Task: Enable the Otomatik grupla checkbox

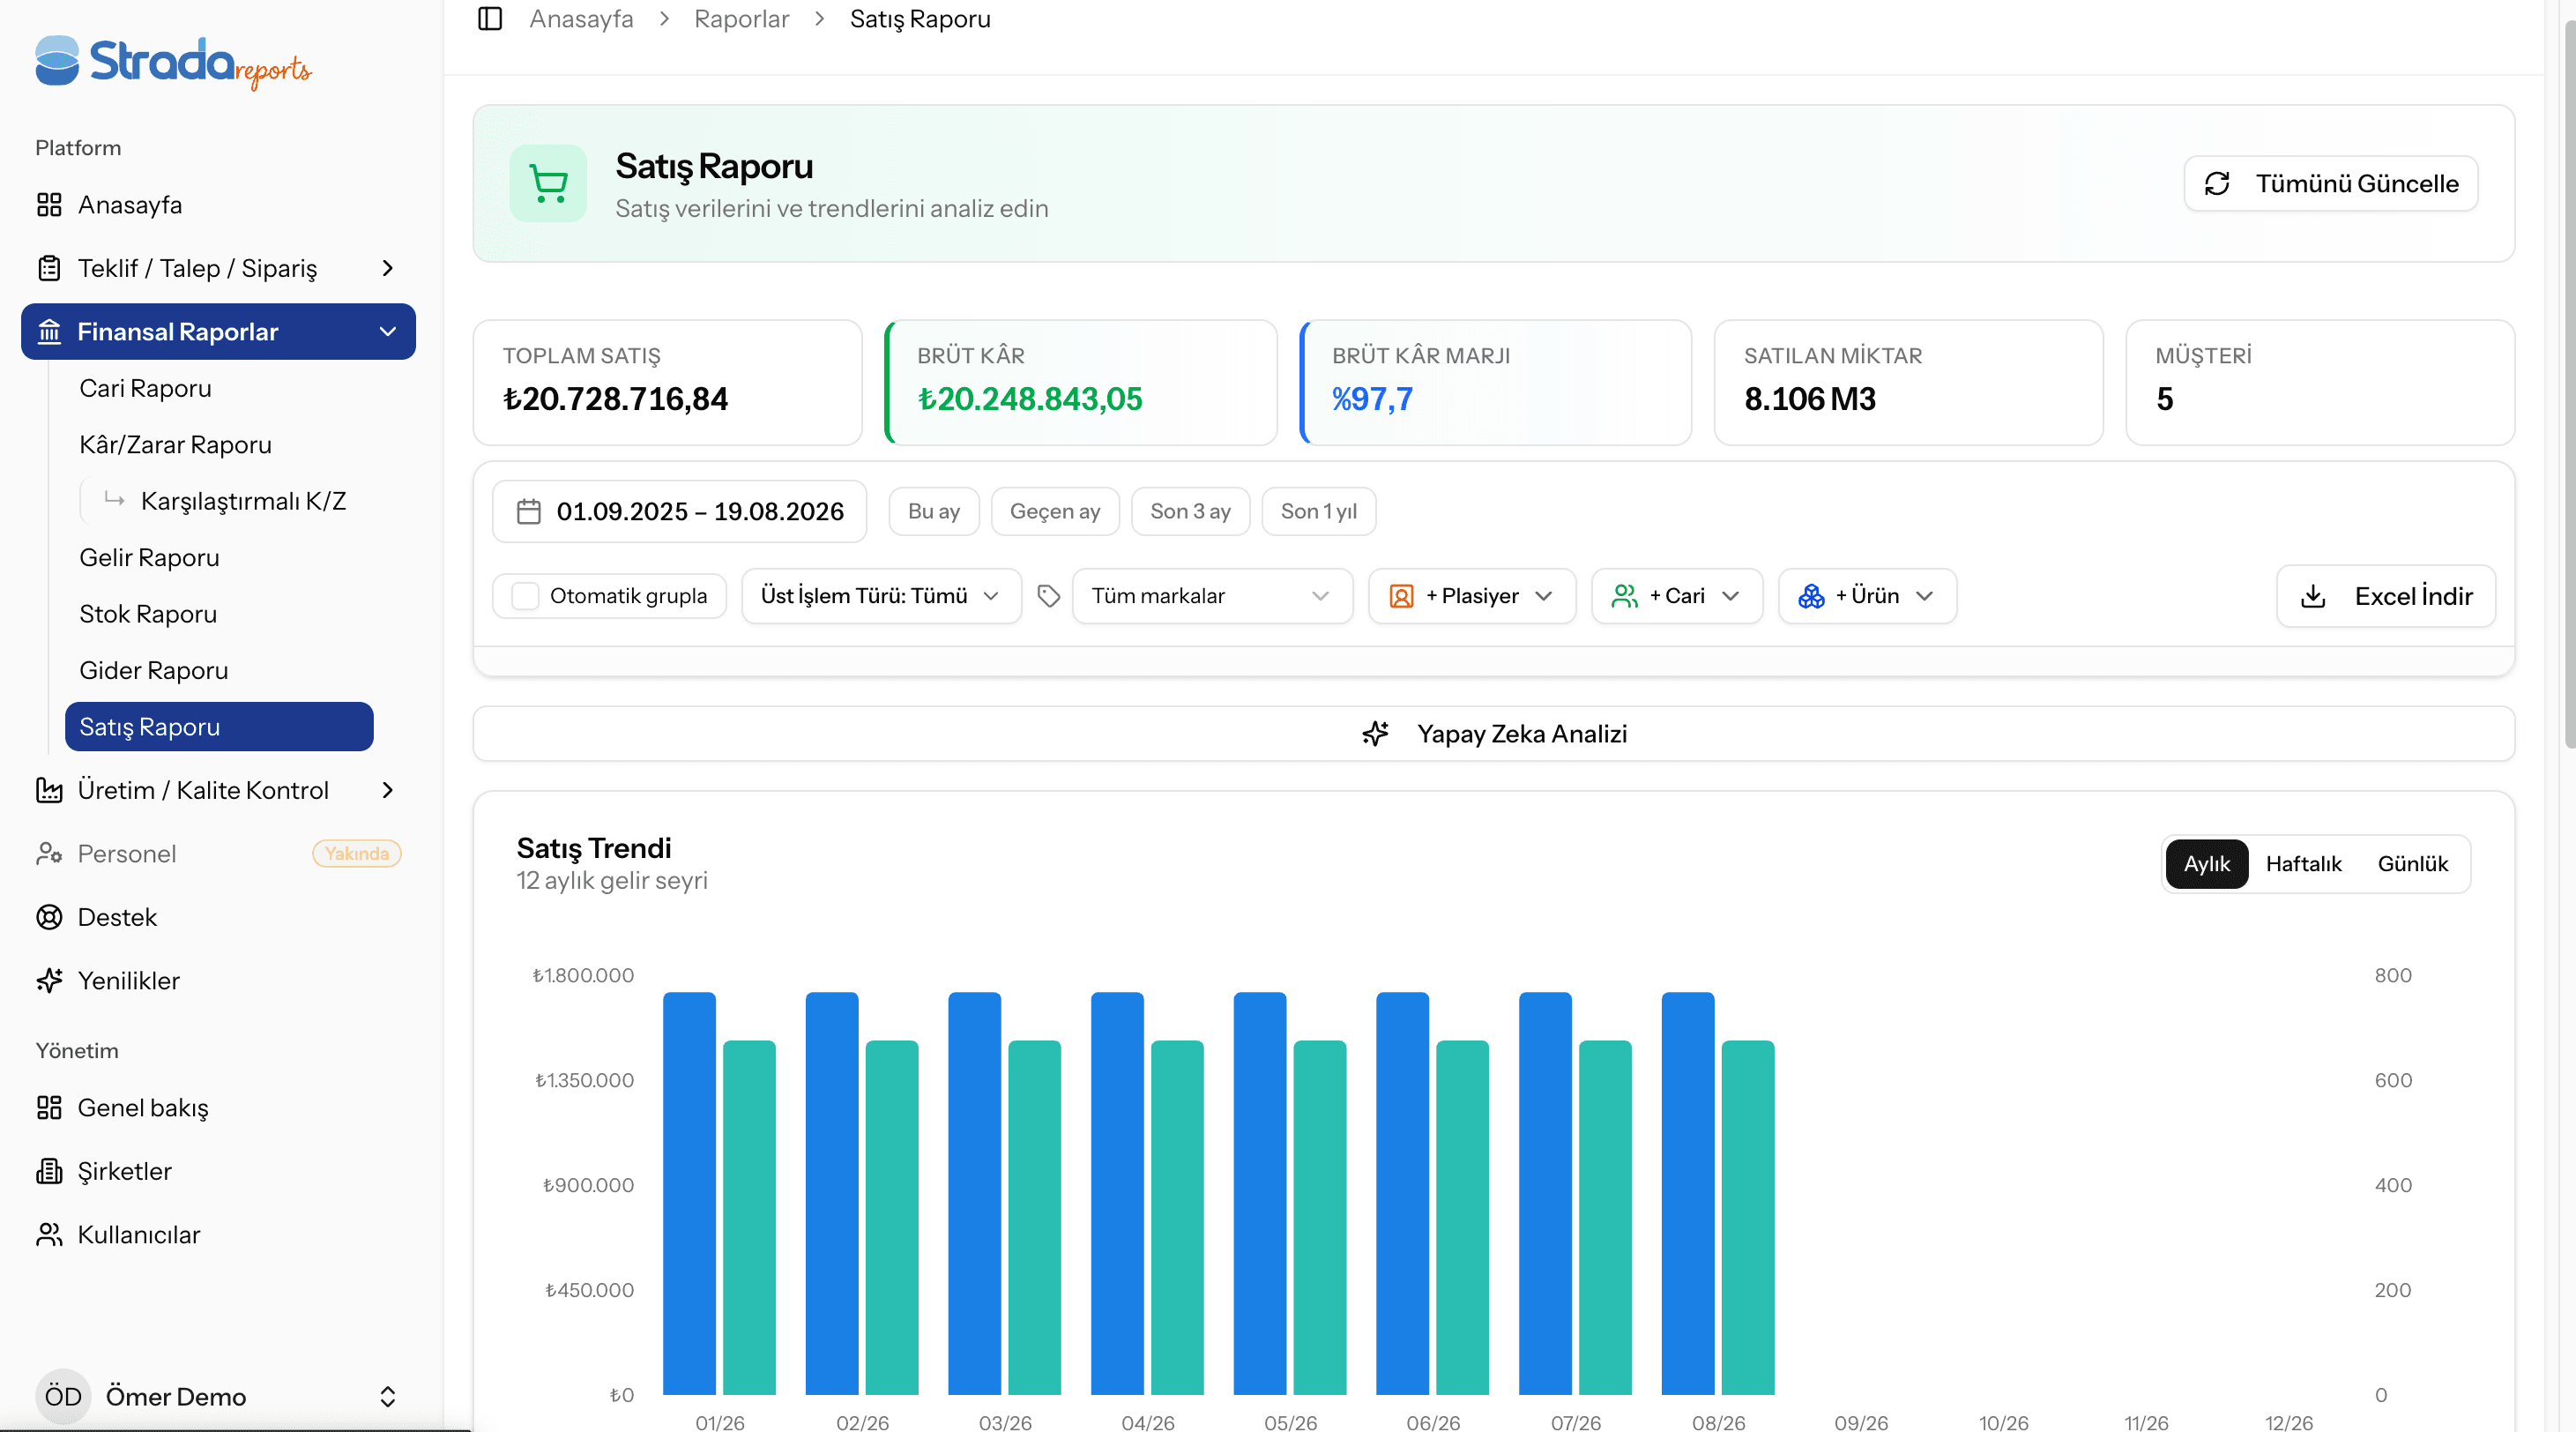Action: [525, 596]
